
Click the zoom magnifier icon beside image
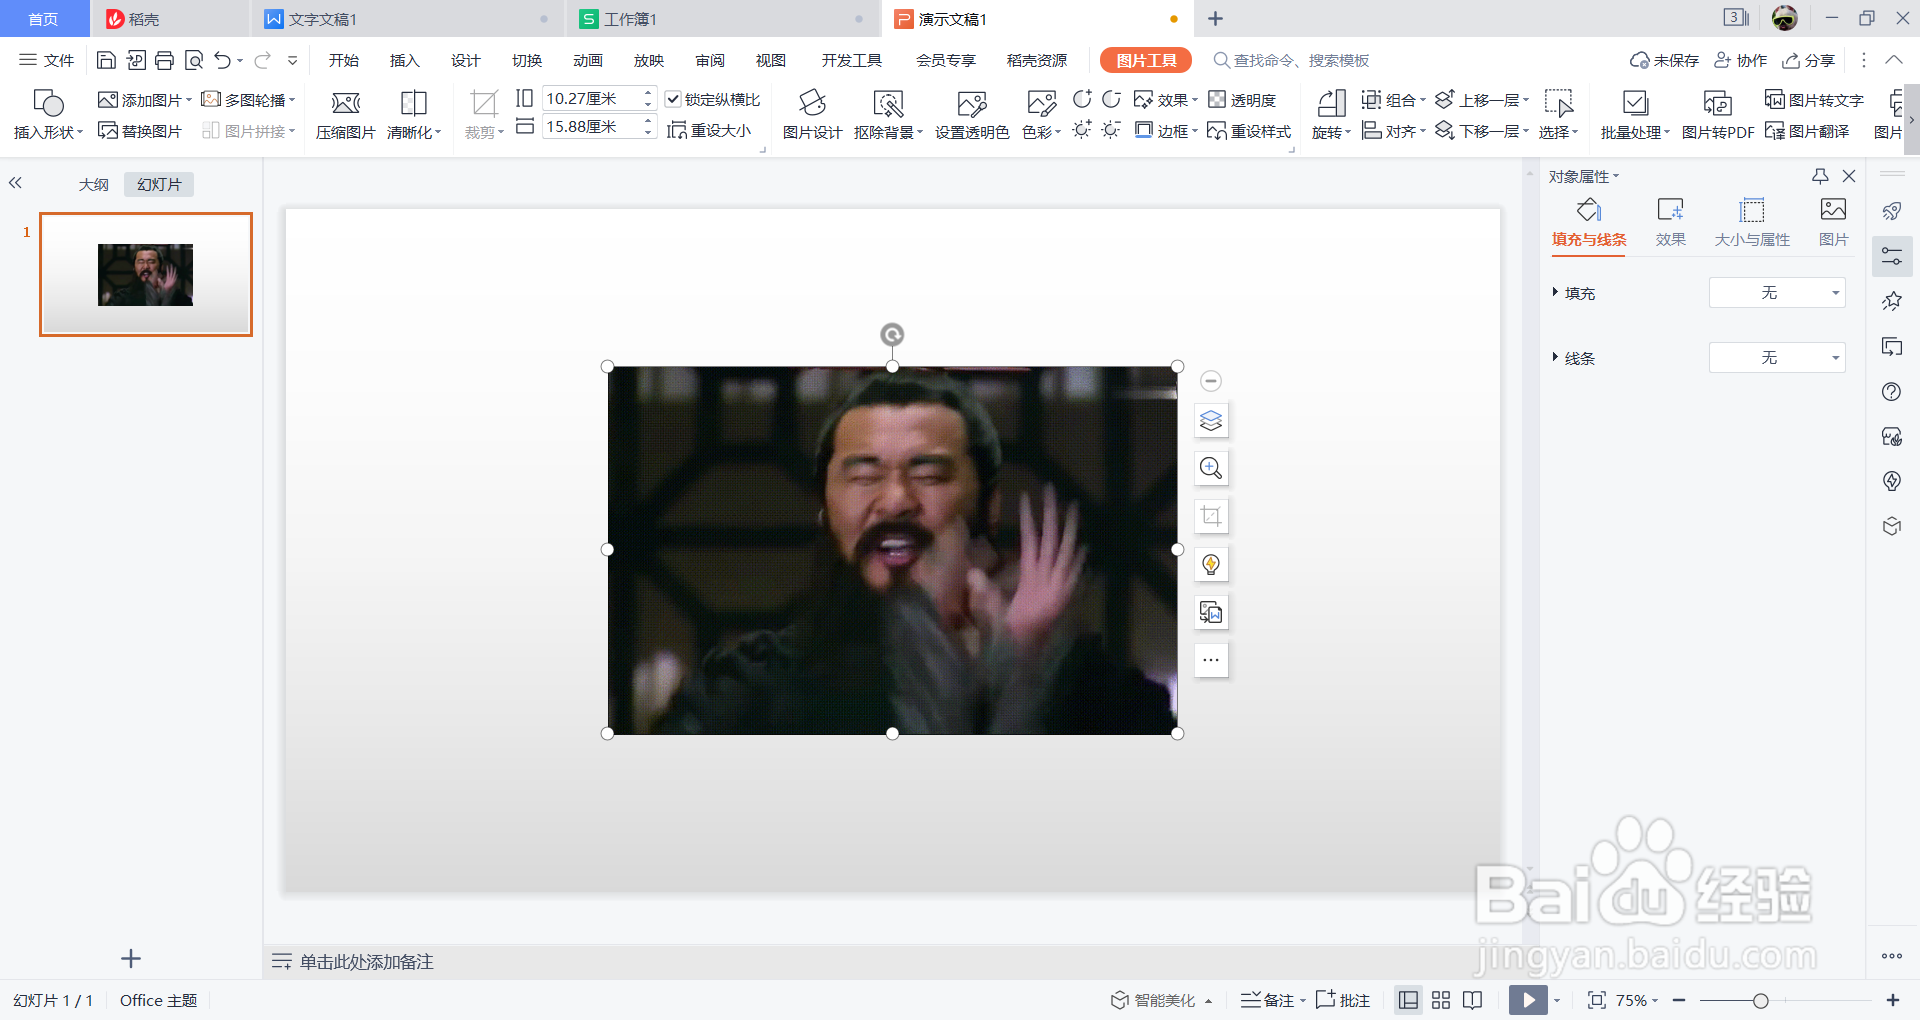[1211, 468]
